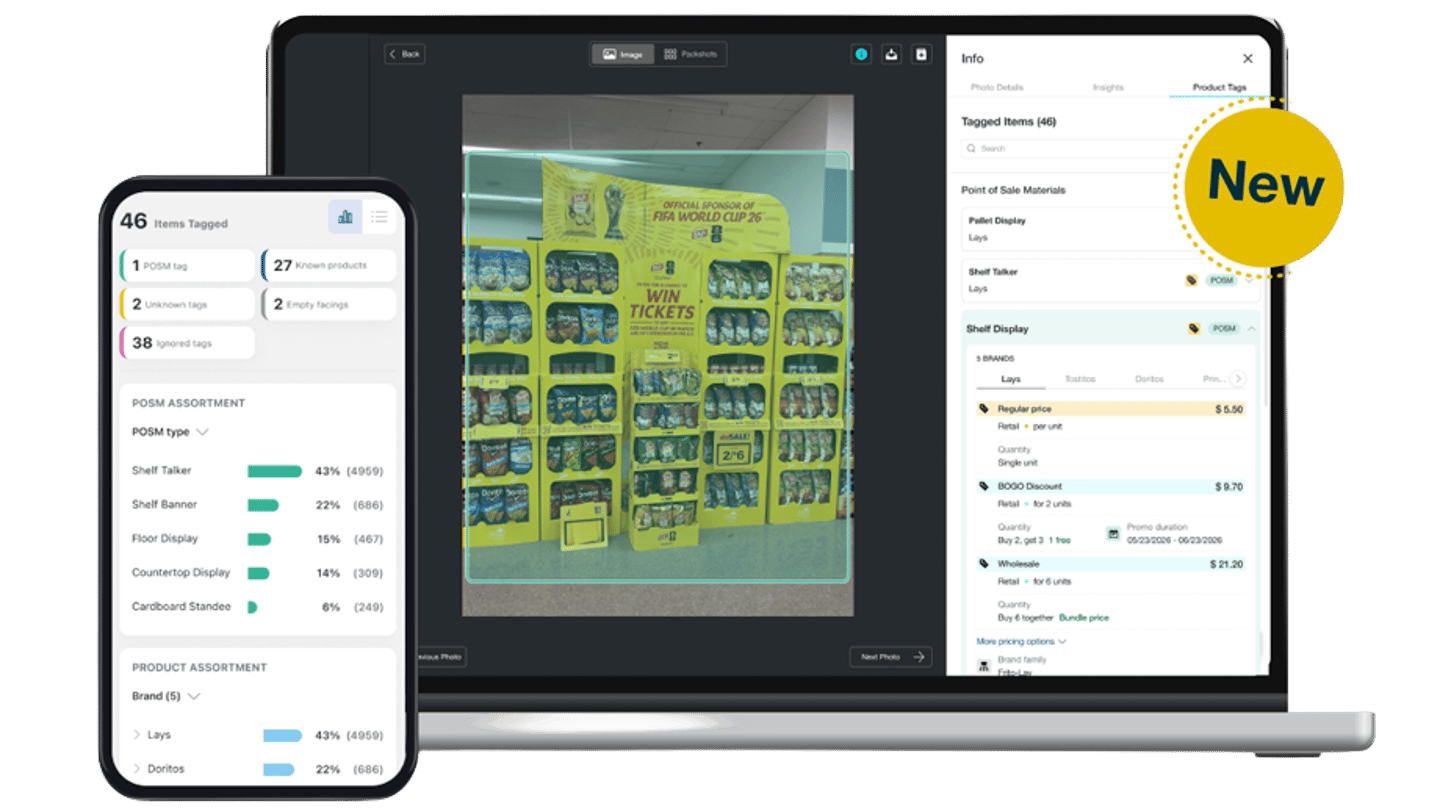Open the Photo Details tab
This screenshot has height=809, width=1440.
[x=996, y=88]
